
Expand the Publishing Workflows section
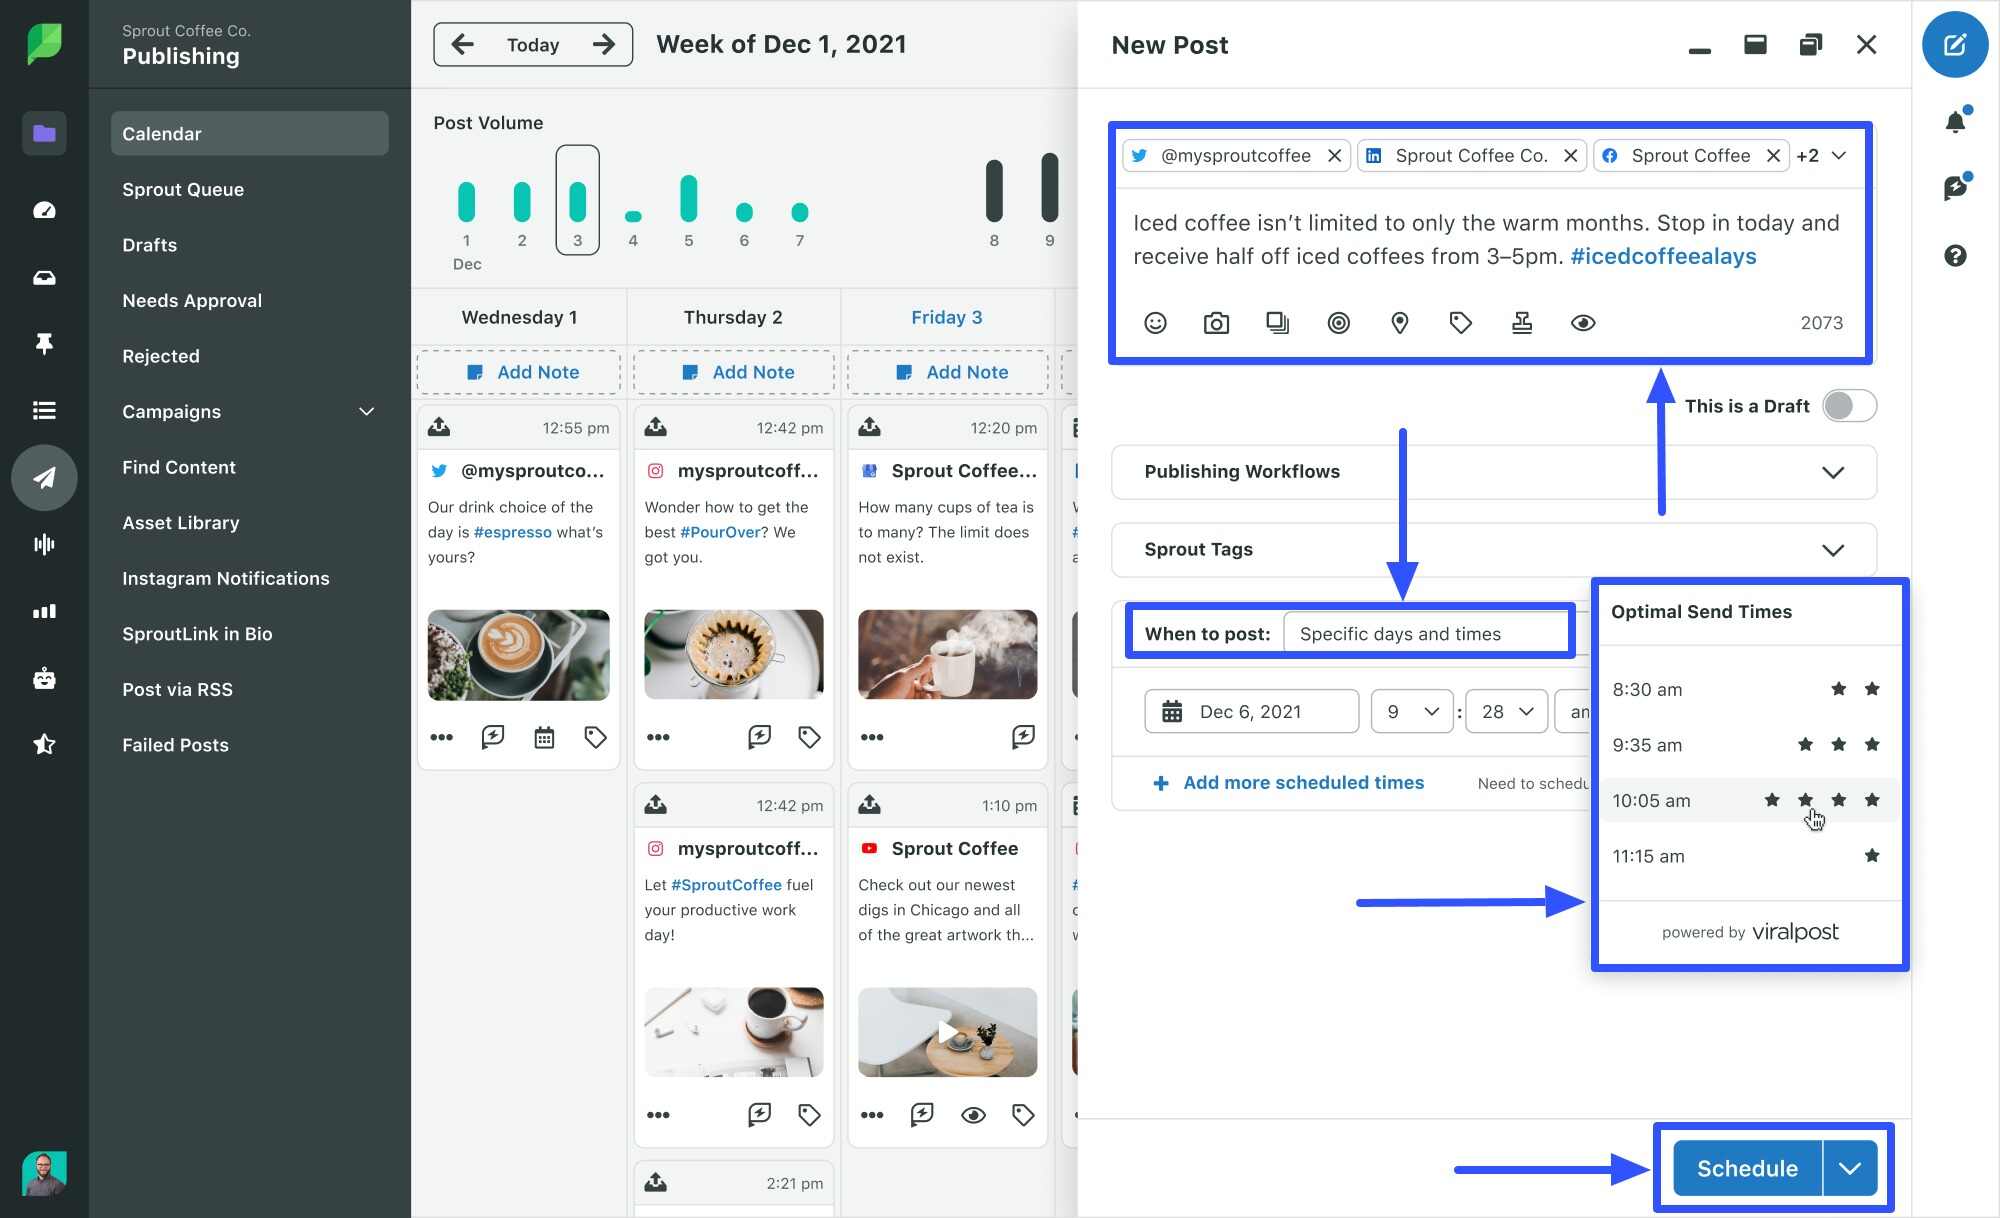1833,472
